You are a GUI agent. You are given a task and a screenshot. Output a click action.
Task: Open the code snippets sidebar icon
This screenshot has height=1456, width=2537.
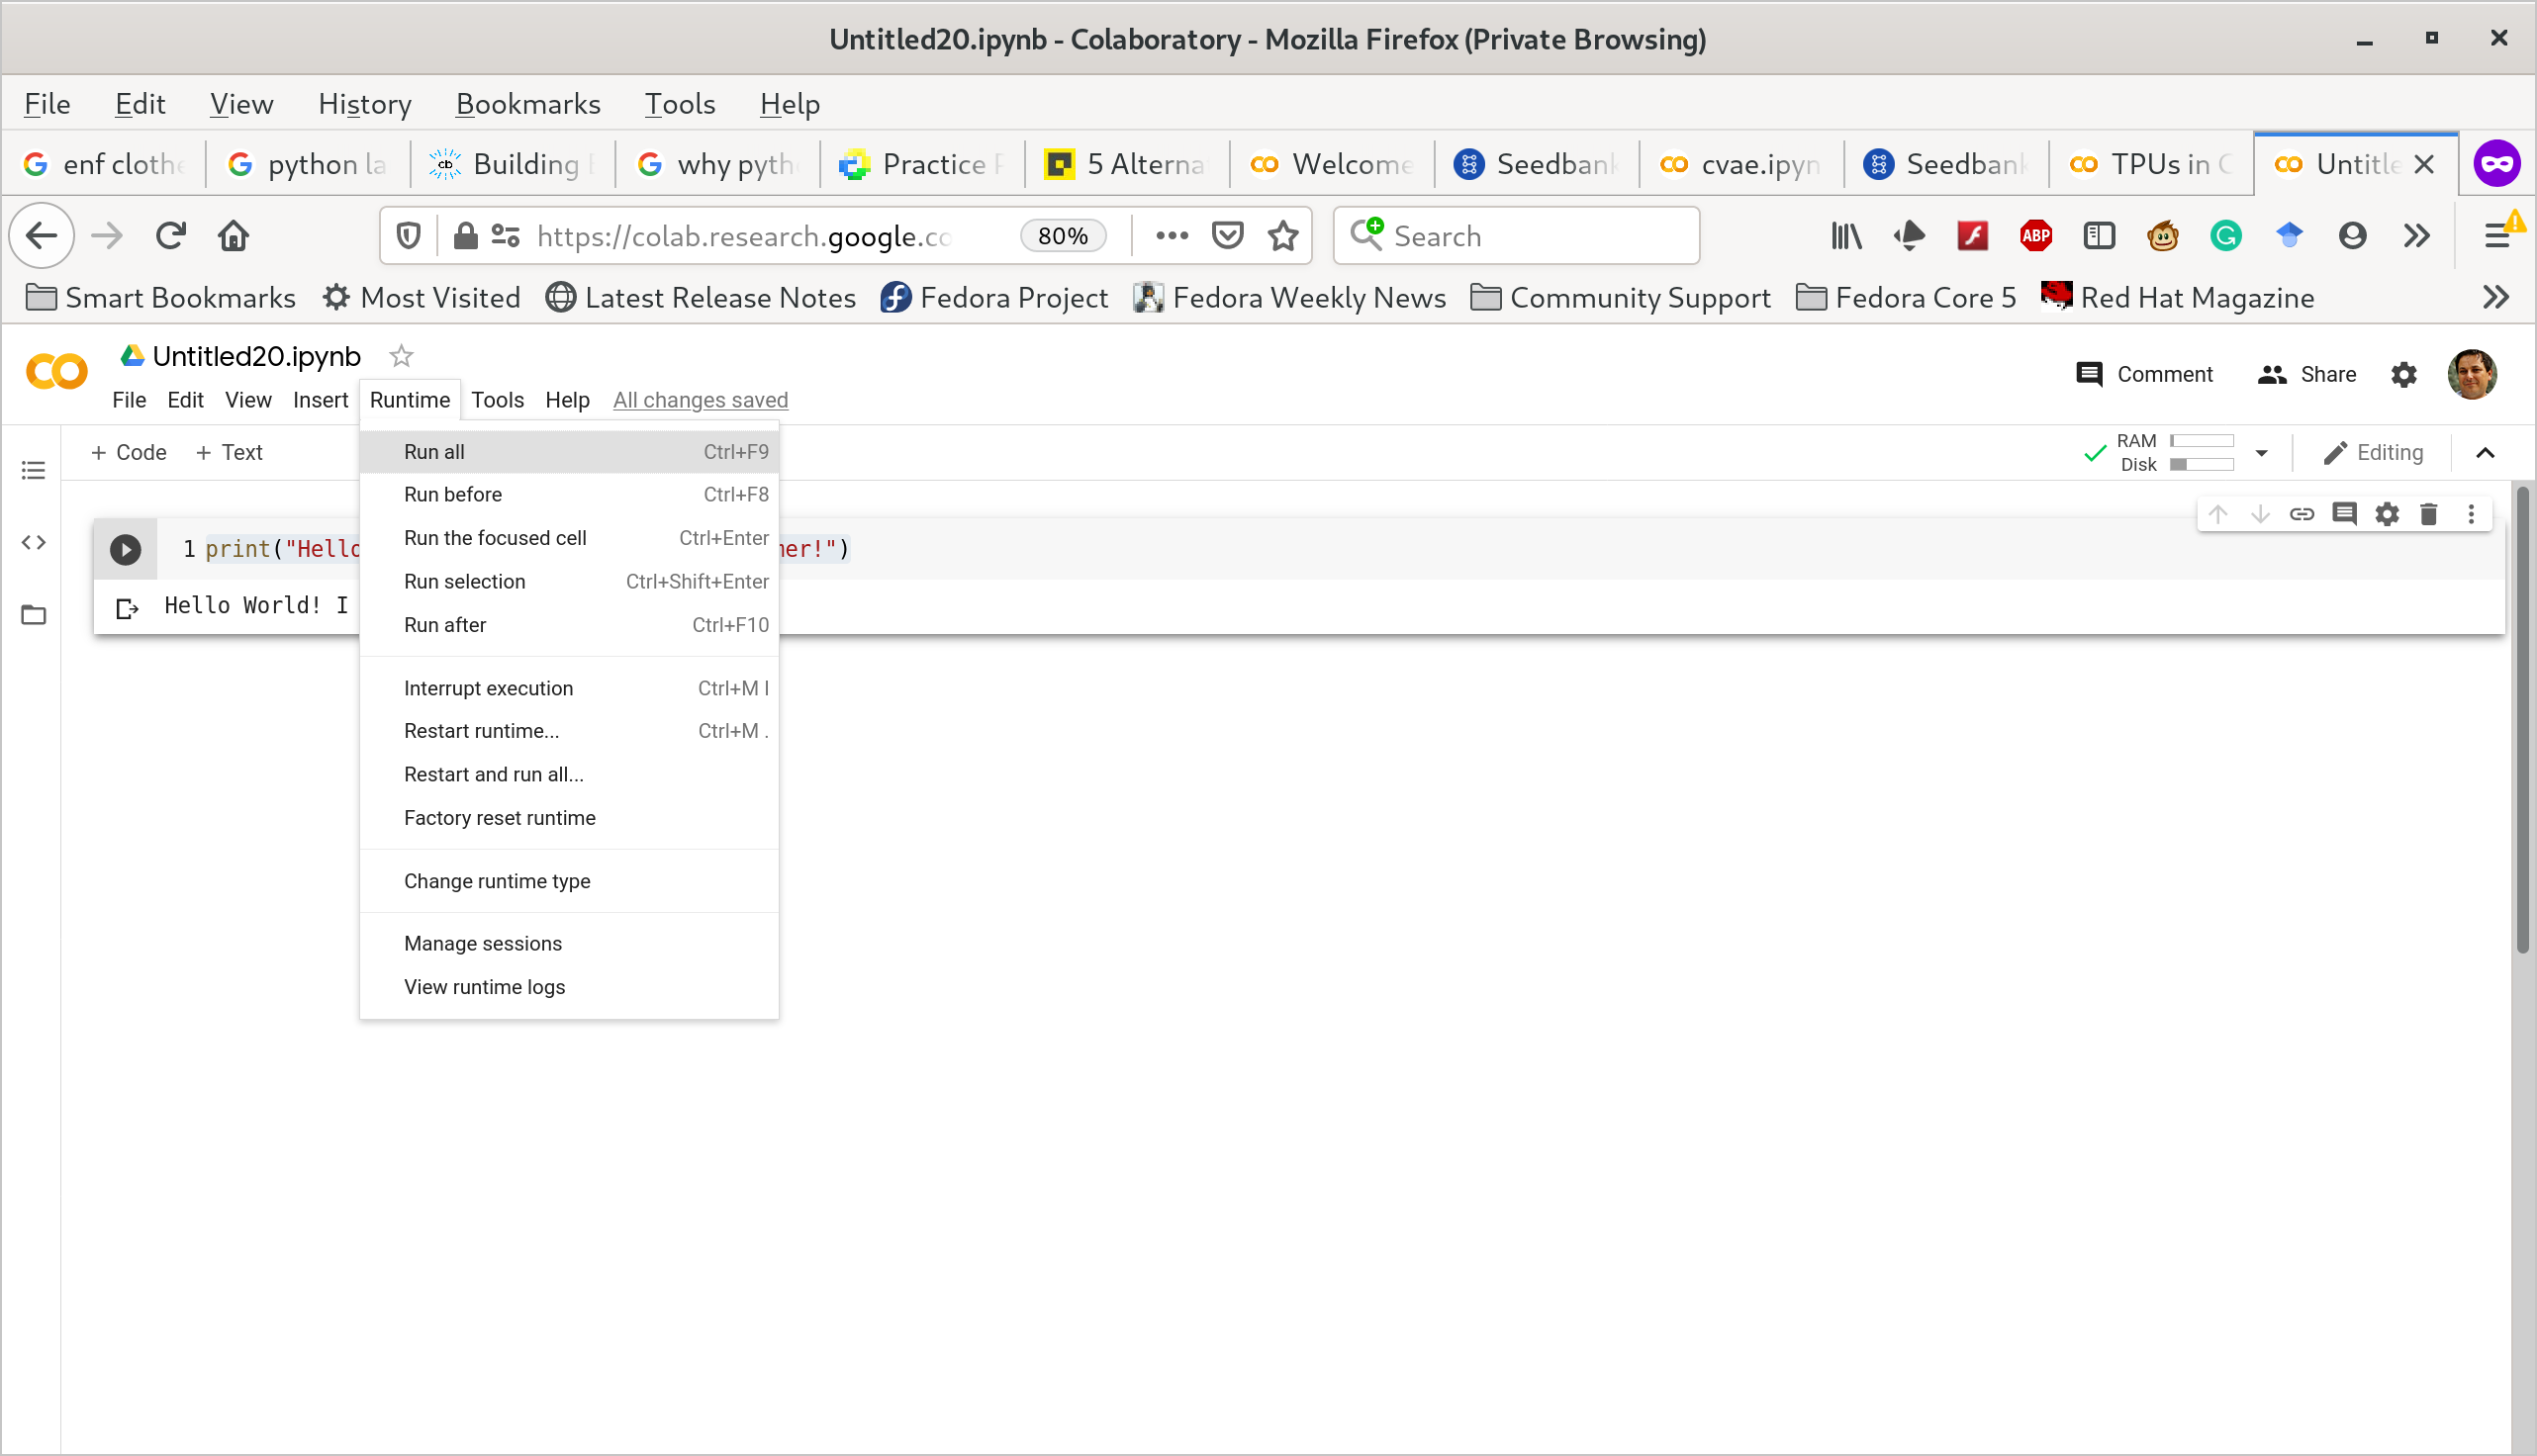click(33, 542)
